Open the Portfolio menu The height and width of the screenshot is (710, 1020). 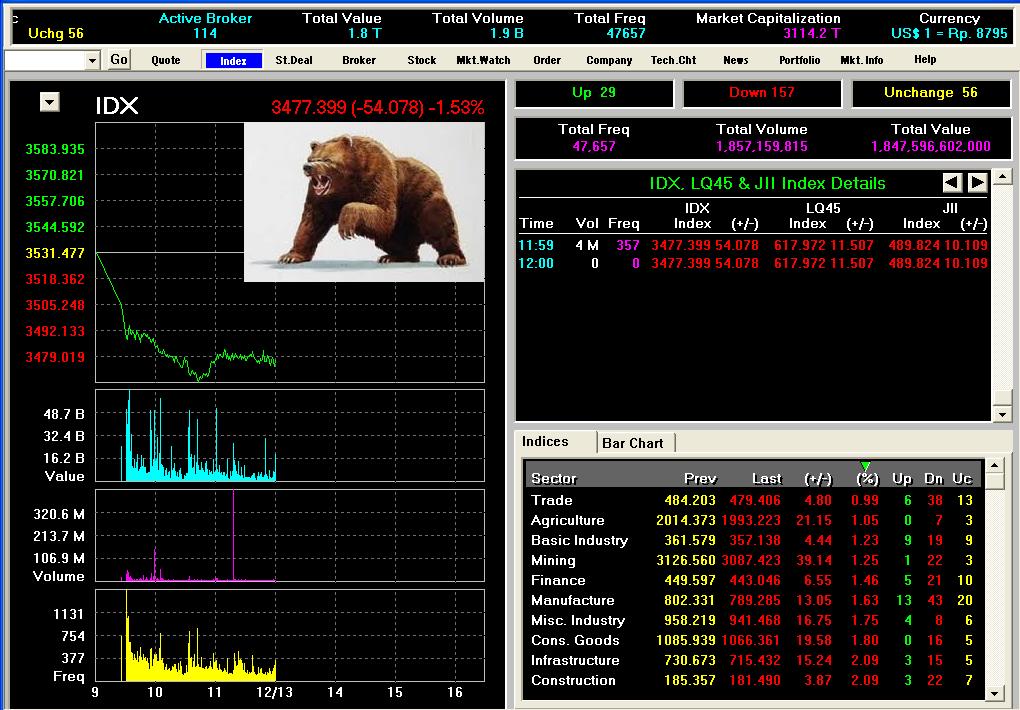[x=799, y=60]
